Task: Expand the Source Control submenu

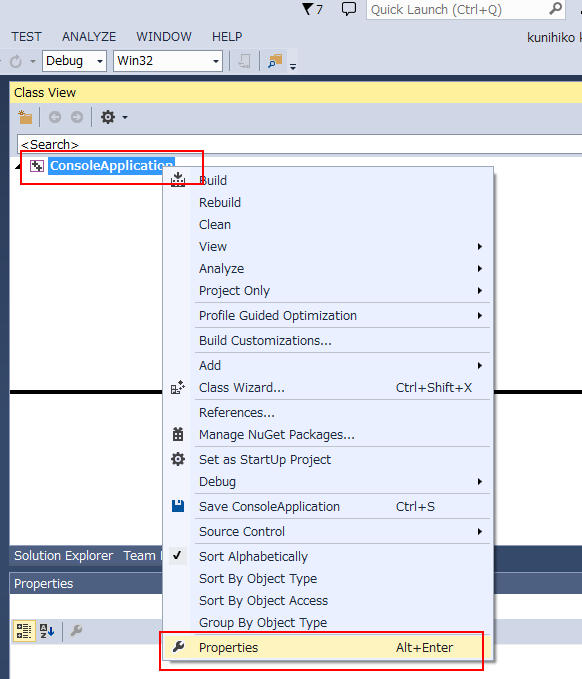Action: 479,531
